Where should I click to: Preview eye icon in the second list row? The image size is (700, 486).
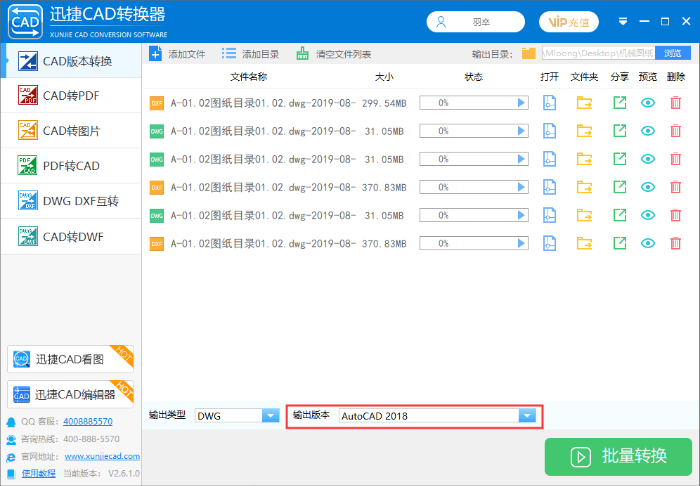[648, 131]
